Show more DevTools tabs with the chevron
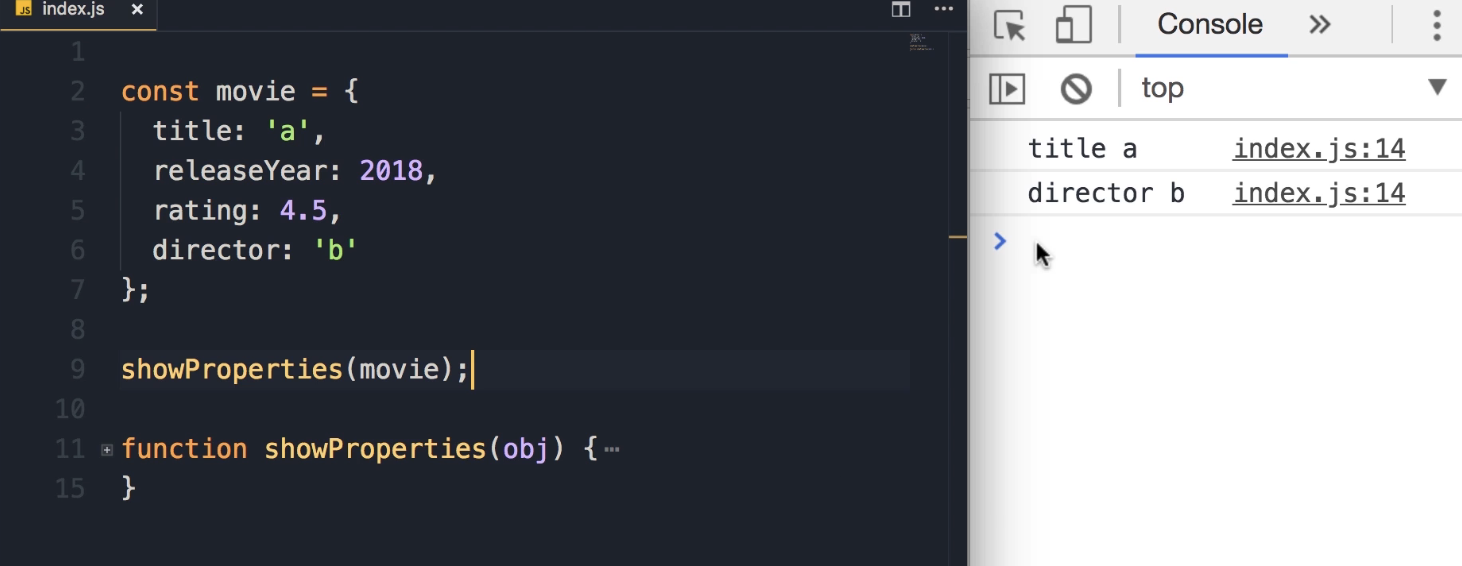 coord(1320,25)
